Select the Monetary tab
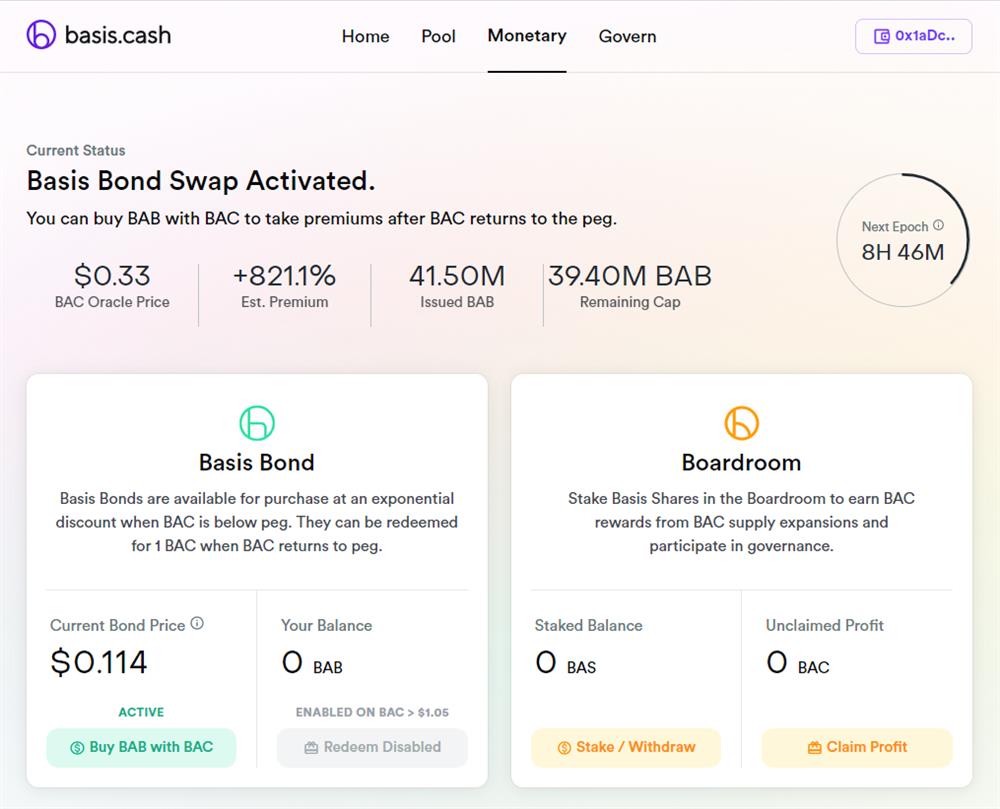The height and width of the screenshot is (809, 1000). (527, 36)
